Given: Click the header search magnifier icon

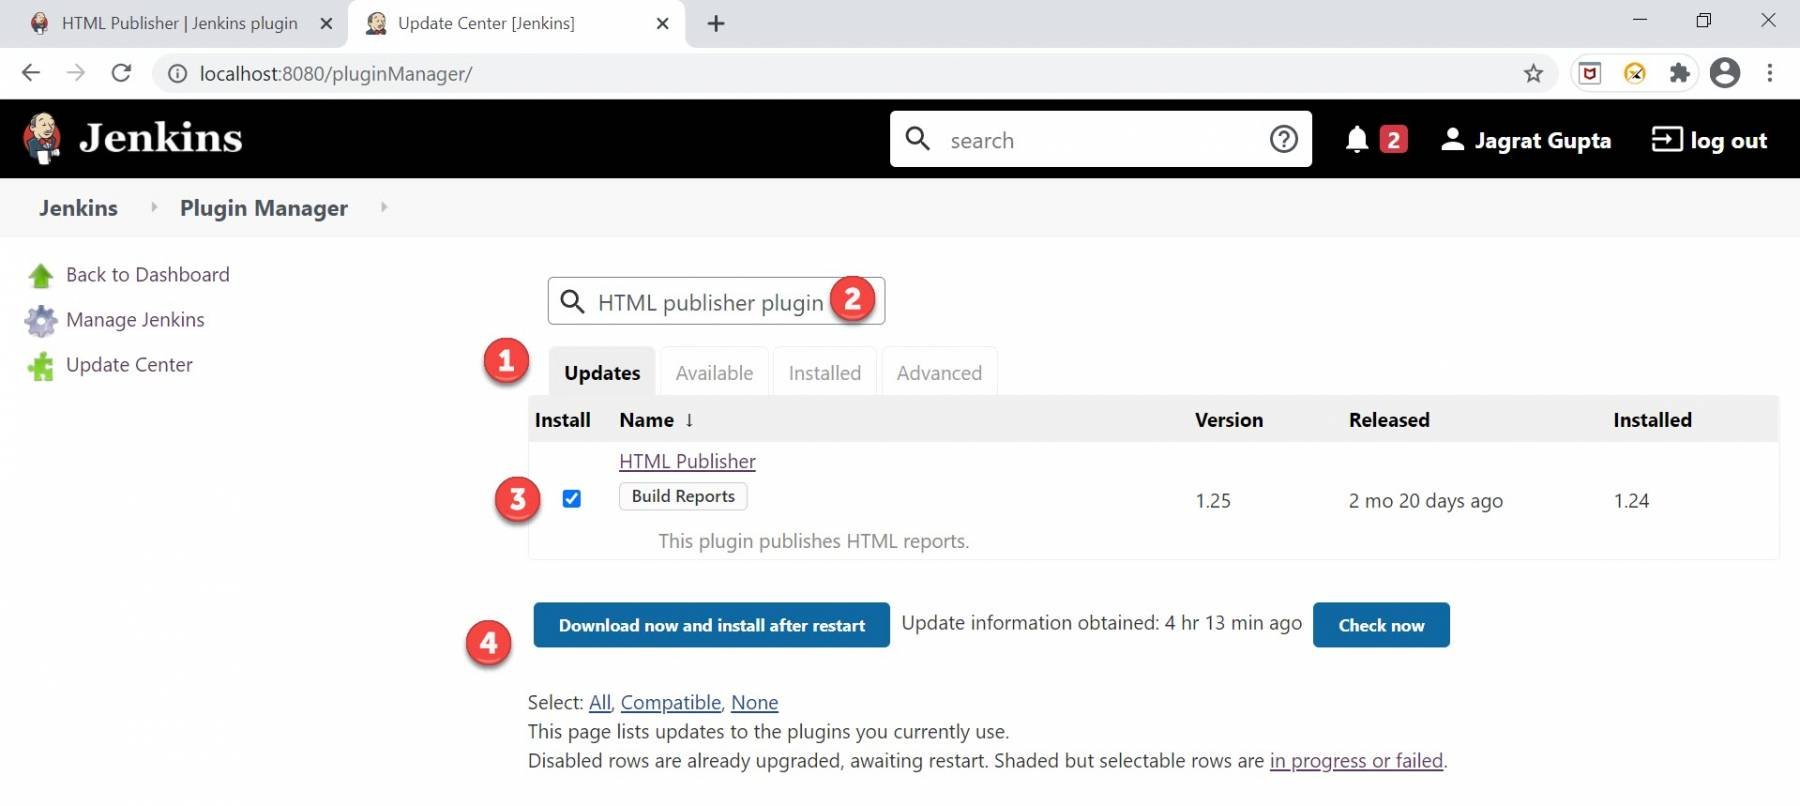Looking at the screenshot, I should pos(917,139).
